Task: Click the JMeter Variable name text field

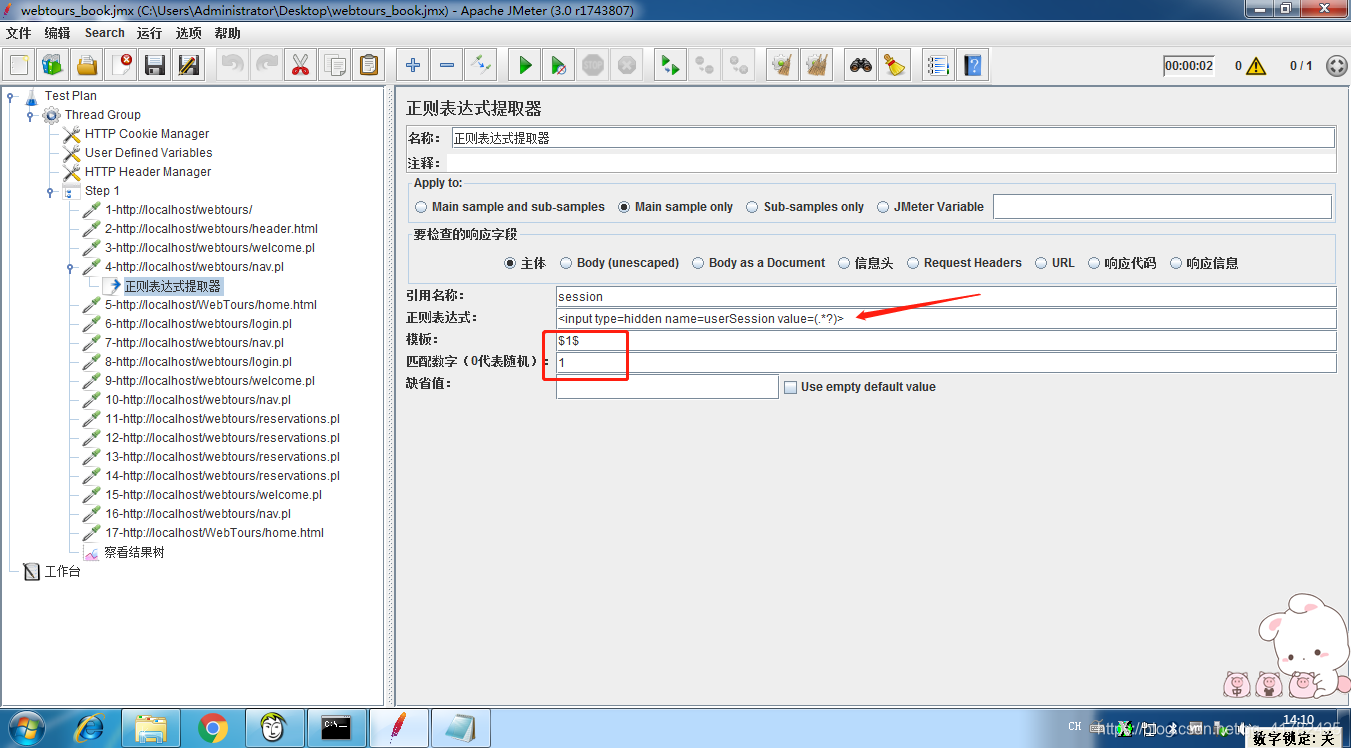Action: 1162,207
